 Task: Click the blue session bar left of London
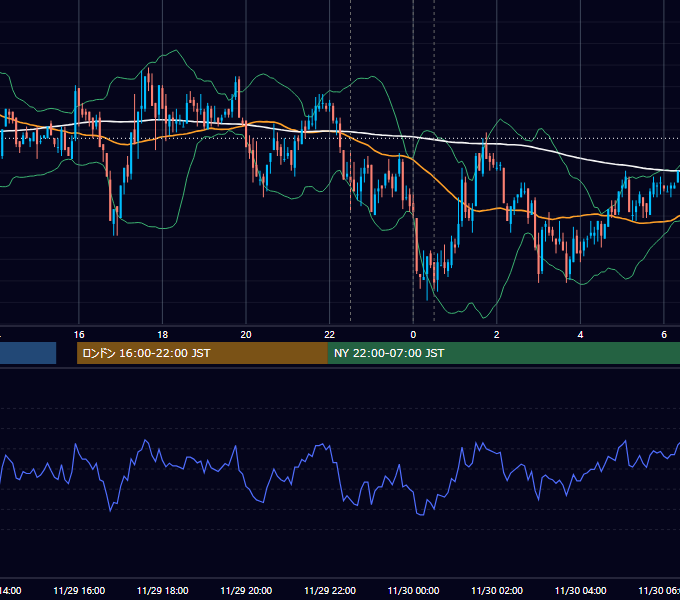28,353
